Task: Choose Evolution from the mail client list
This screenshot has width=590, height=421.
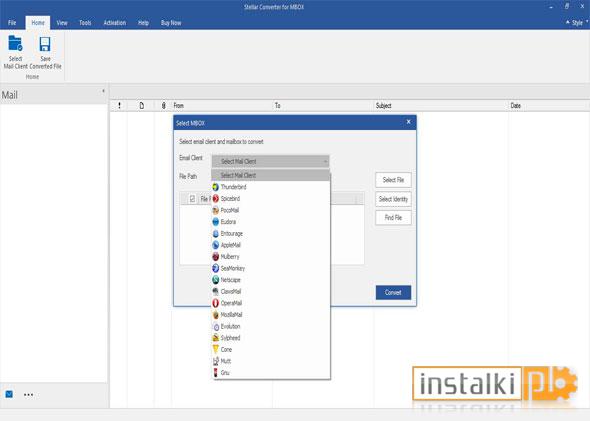Action: [x=271, y=327]
